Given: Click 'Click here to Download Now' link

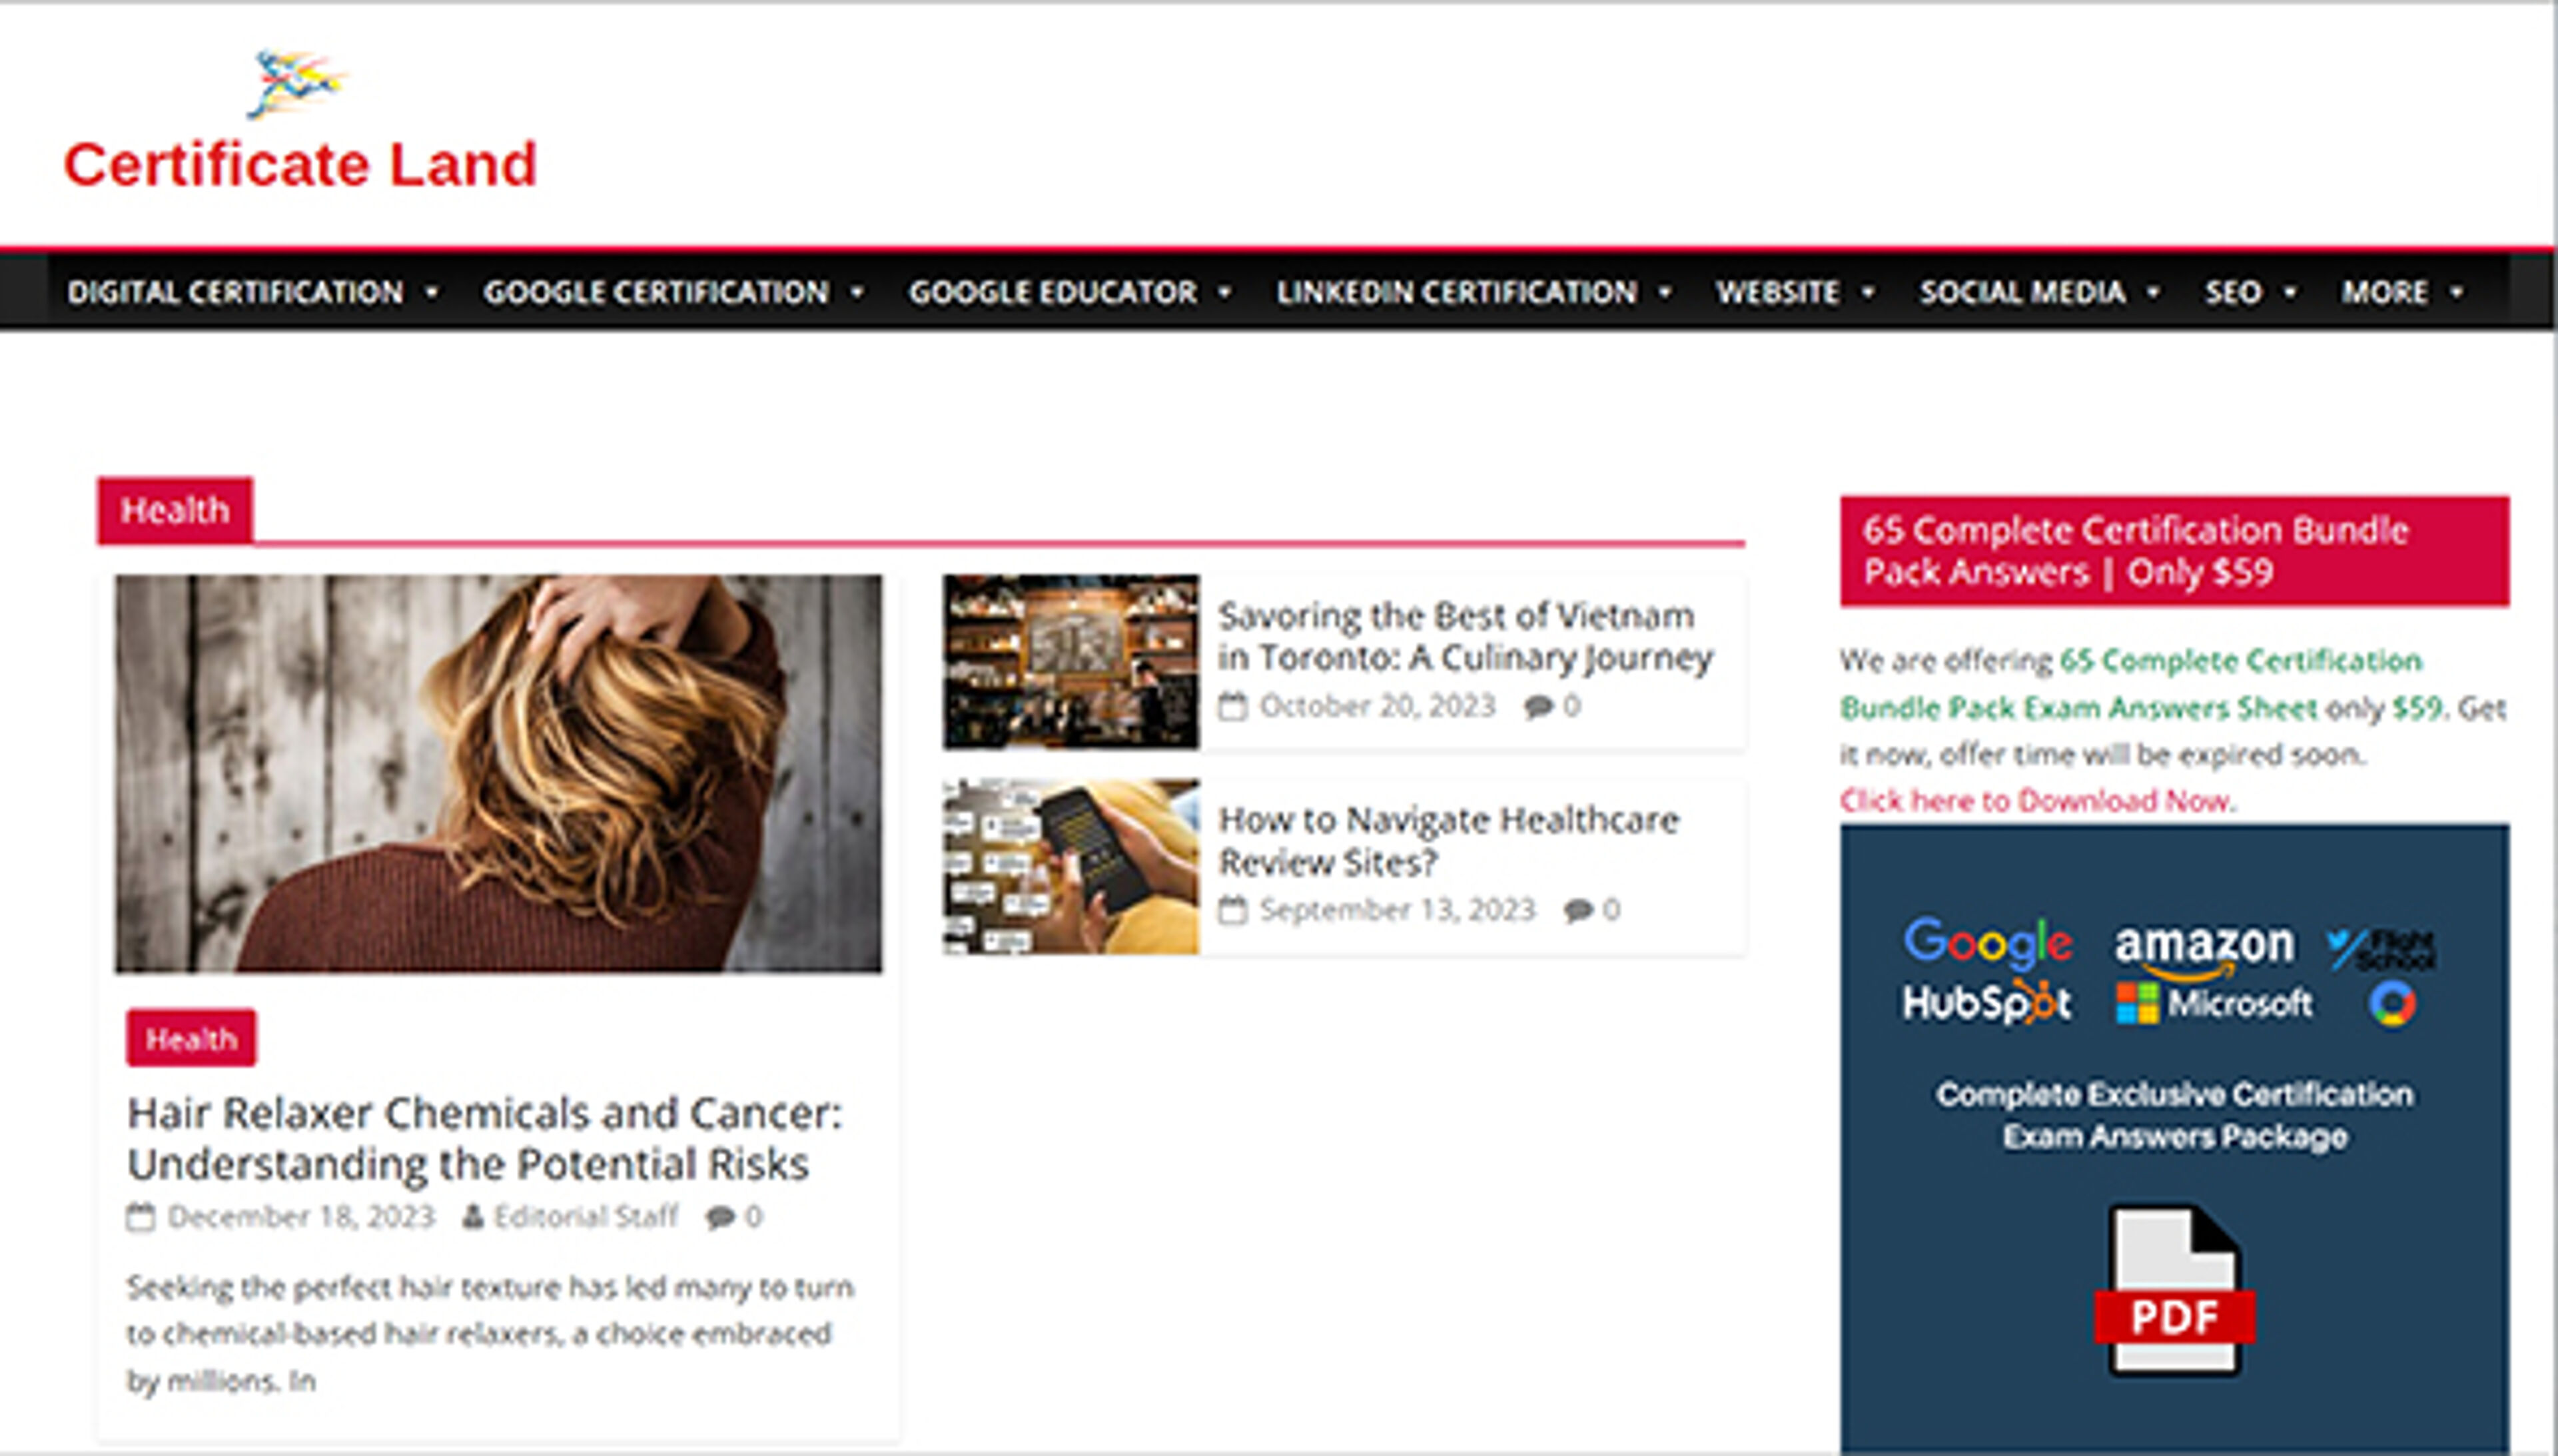Looking at the screenshot, I should pos(2036,801).
